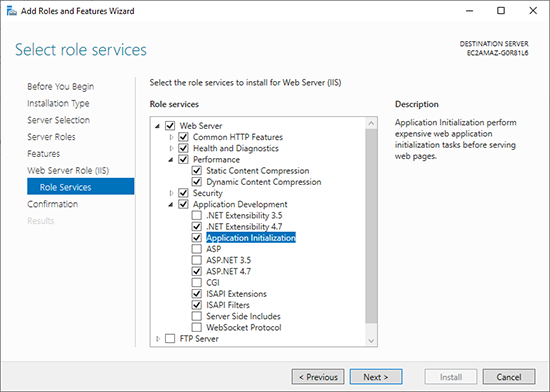Click the greyed-out Install button
The image size is (550, 392).
point(451,377)
